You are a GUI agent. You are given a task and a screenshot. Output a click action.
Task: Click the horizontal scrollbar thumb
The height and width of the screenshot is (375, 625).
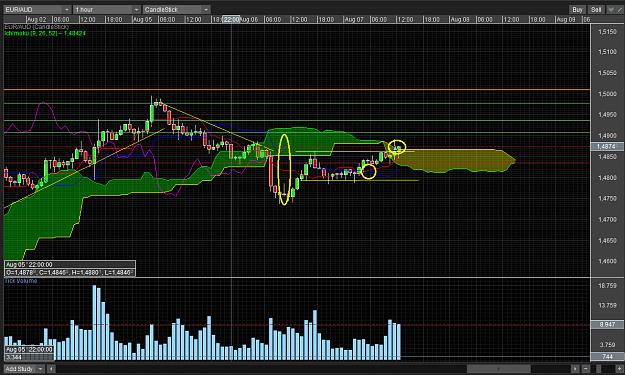point(498,369)
